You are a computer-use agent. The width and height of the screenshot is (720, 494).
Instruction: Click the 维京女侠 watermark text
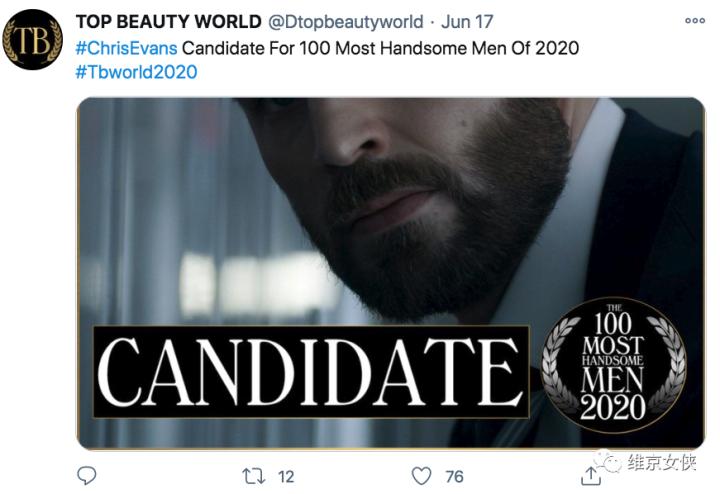pos(661,462)
